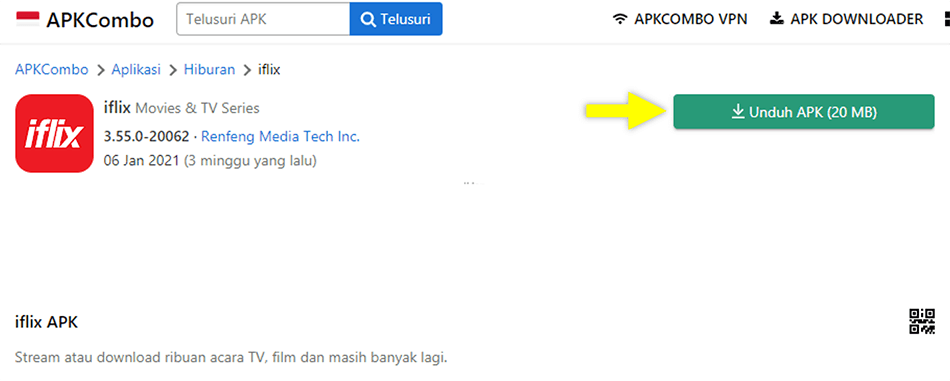The width and height of the screenshot is (950, 381).
Task: Focus the Telusuri APK search field
Action: (x=263, y=19)
